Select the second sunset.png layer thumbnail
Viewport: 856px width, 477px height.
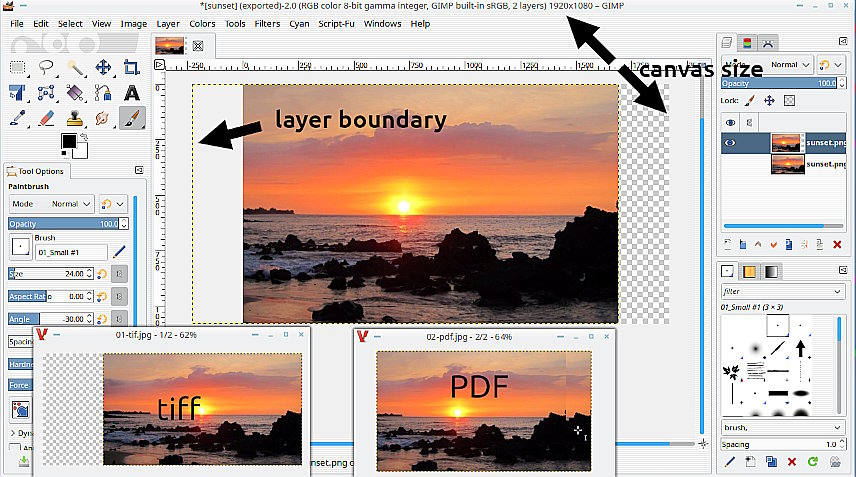[x=787, y=163]
